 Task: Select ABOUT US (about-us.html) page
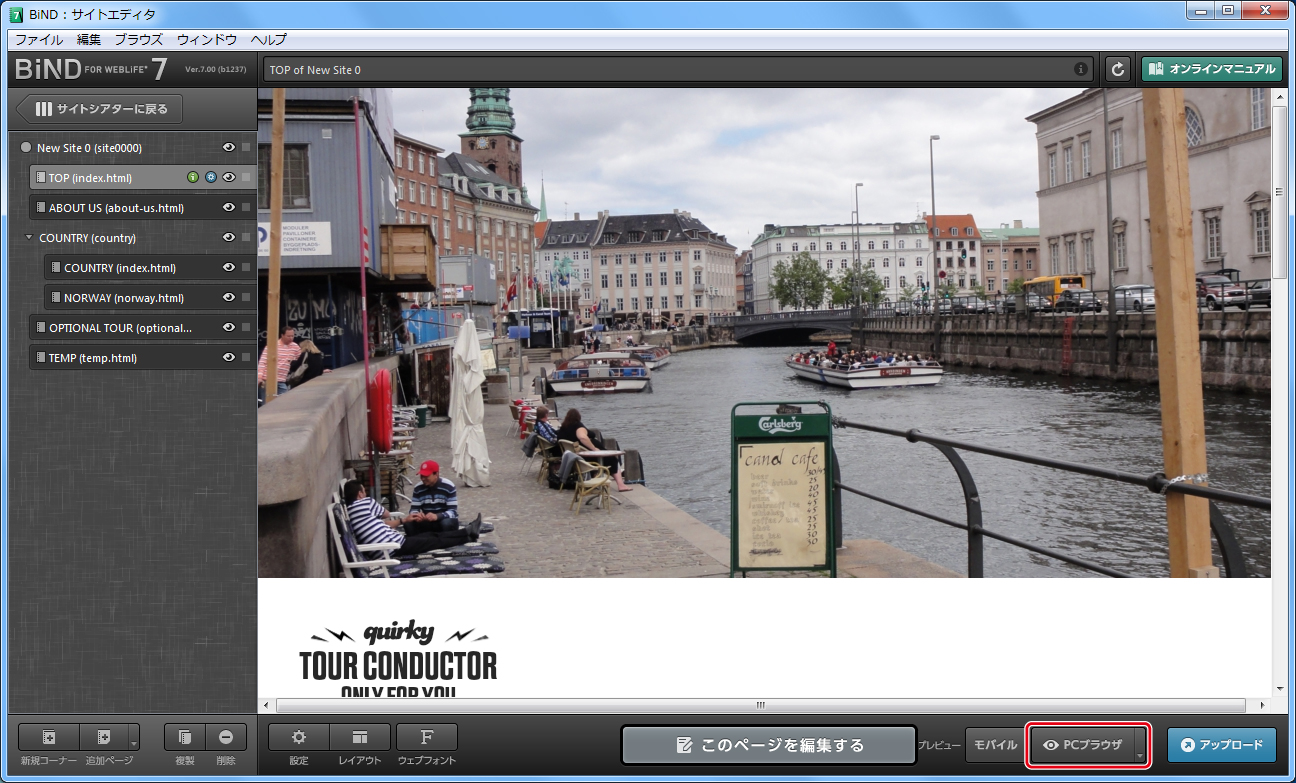(142, 208)
